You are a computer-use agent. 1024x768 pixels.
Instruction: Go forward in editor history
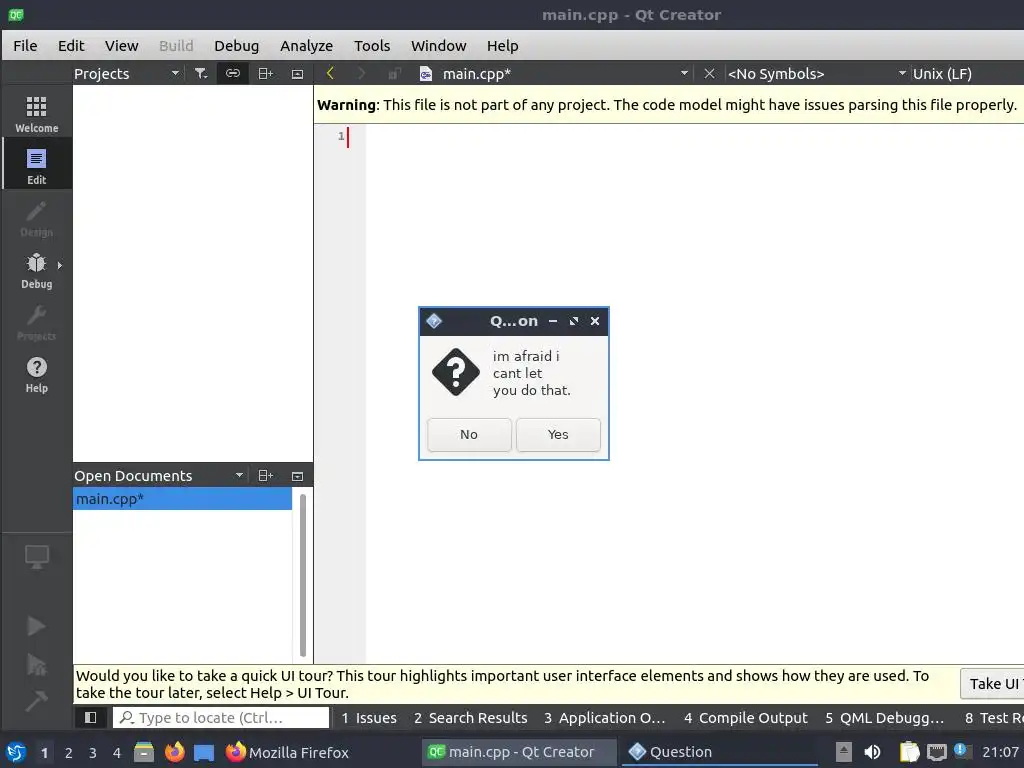pos(361,73)
